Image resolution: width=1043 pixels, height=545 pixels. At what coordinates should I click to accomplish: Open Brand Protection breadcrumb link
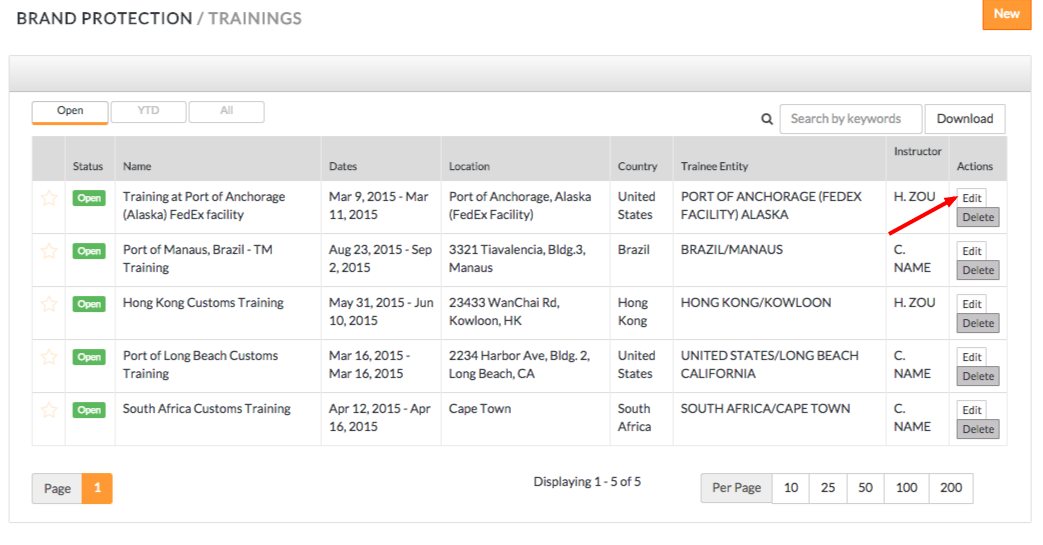click(x=104, y=18)
